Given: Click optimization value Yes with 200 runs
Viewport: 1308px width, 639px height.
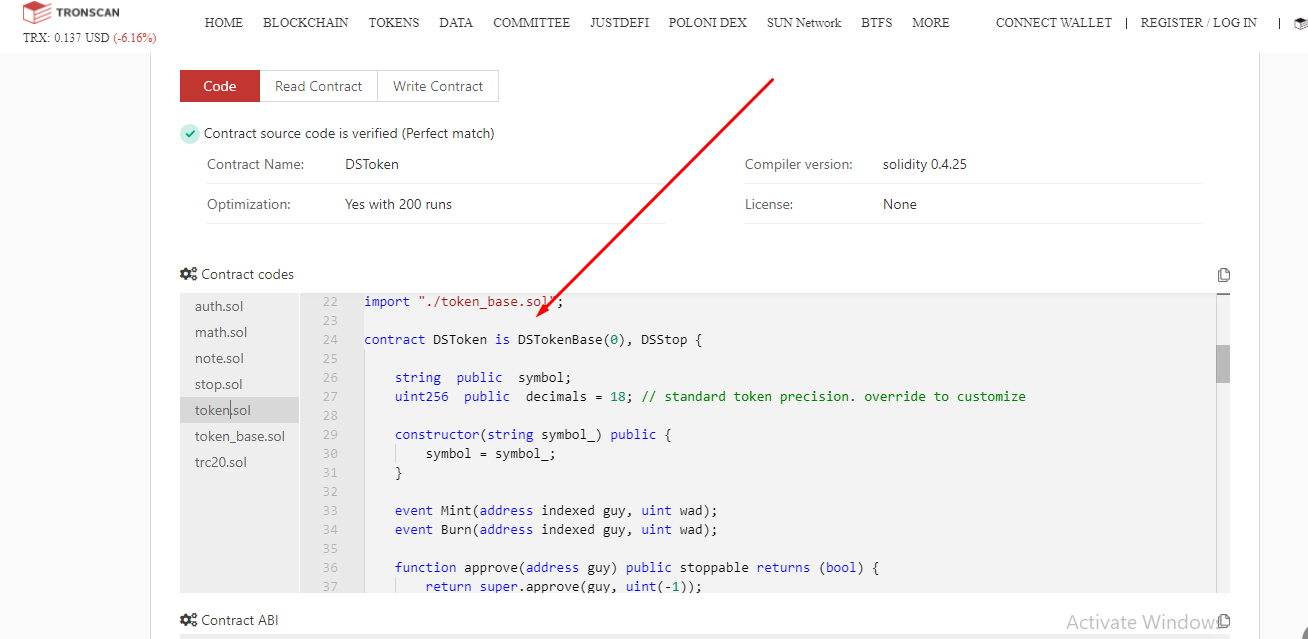Looking at the screenshot, I should click(398, 204).
